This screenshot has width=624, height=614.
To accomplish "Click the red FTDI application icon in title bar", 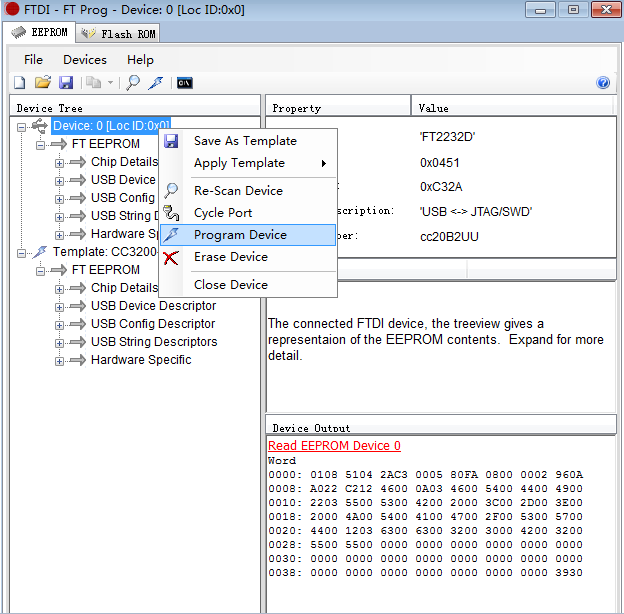I will click(x=12, y=9).
